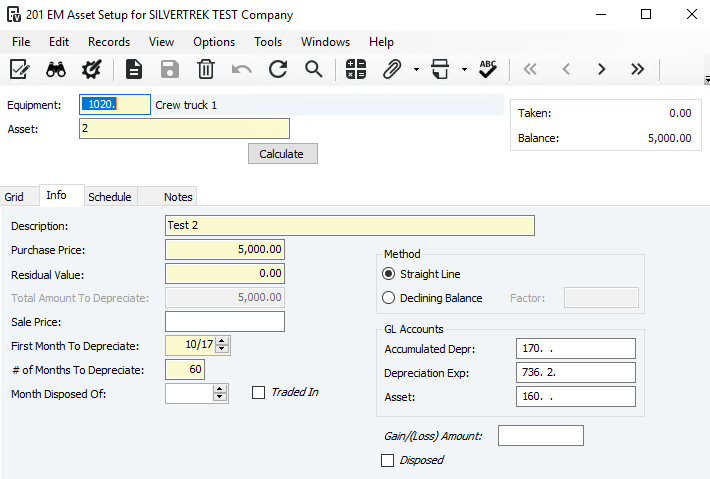Screen dimensions: 710x479
Task: Click the Factor field
Action: click(x=601, y=297)
